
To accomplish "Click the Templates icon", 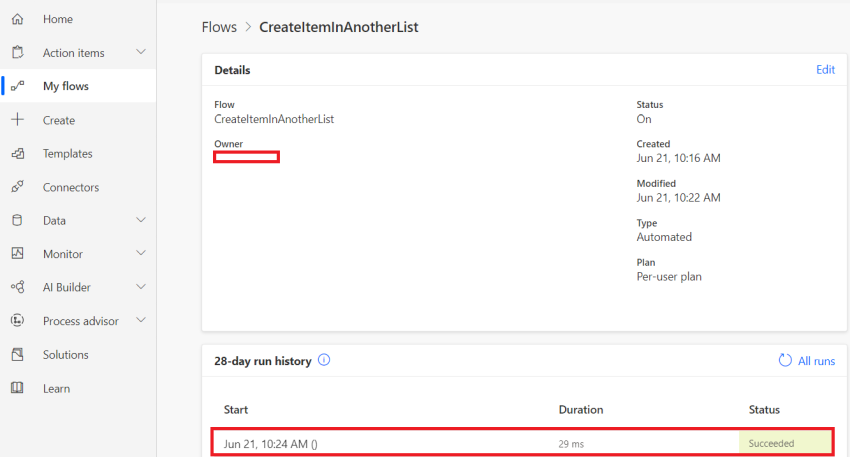I will (17, 153).
